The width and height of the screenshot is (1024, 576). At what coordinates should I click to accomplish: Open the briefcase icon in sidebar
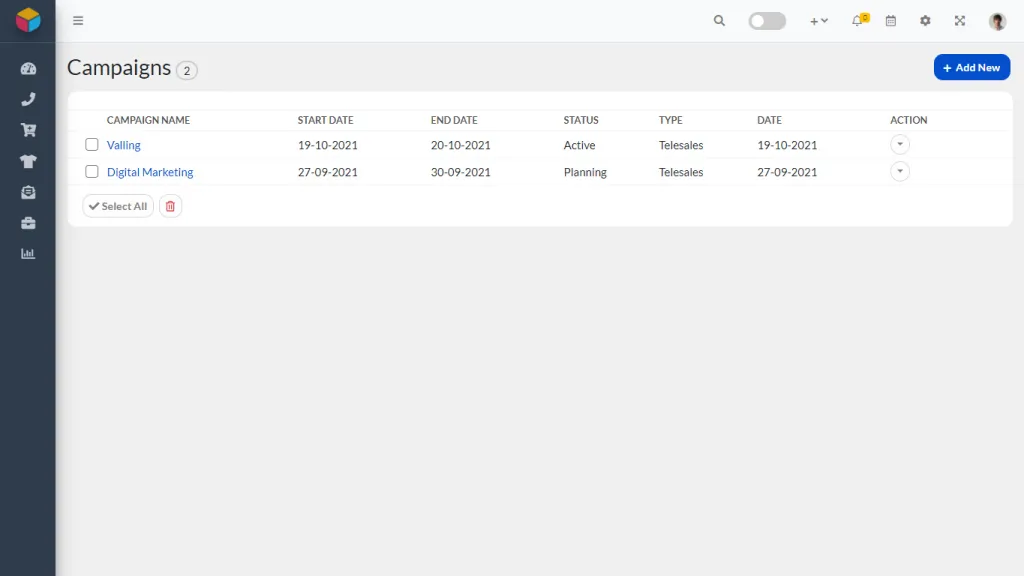click(28, 223)
